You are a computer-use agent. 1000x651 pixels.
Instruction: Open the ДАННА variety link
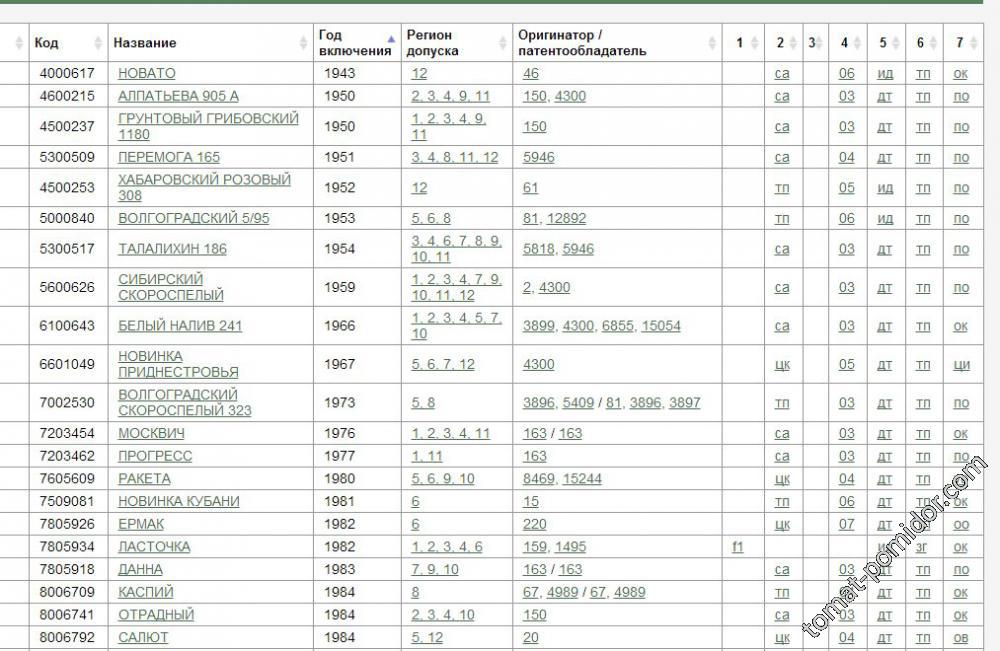click(140, 569)
